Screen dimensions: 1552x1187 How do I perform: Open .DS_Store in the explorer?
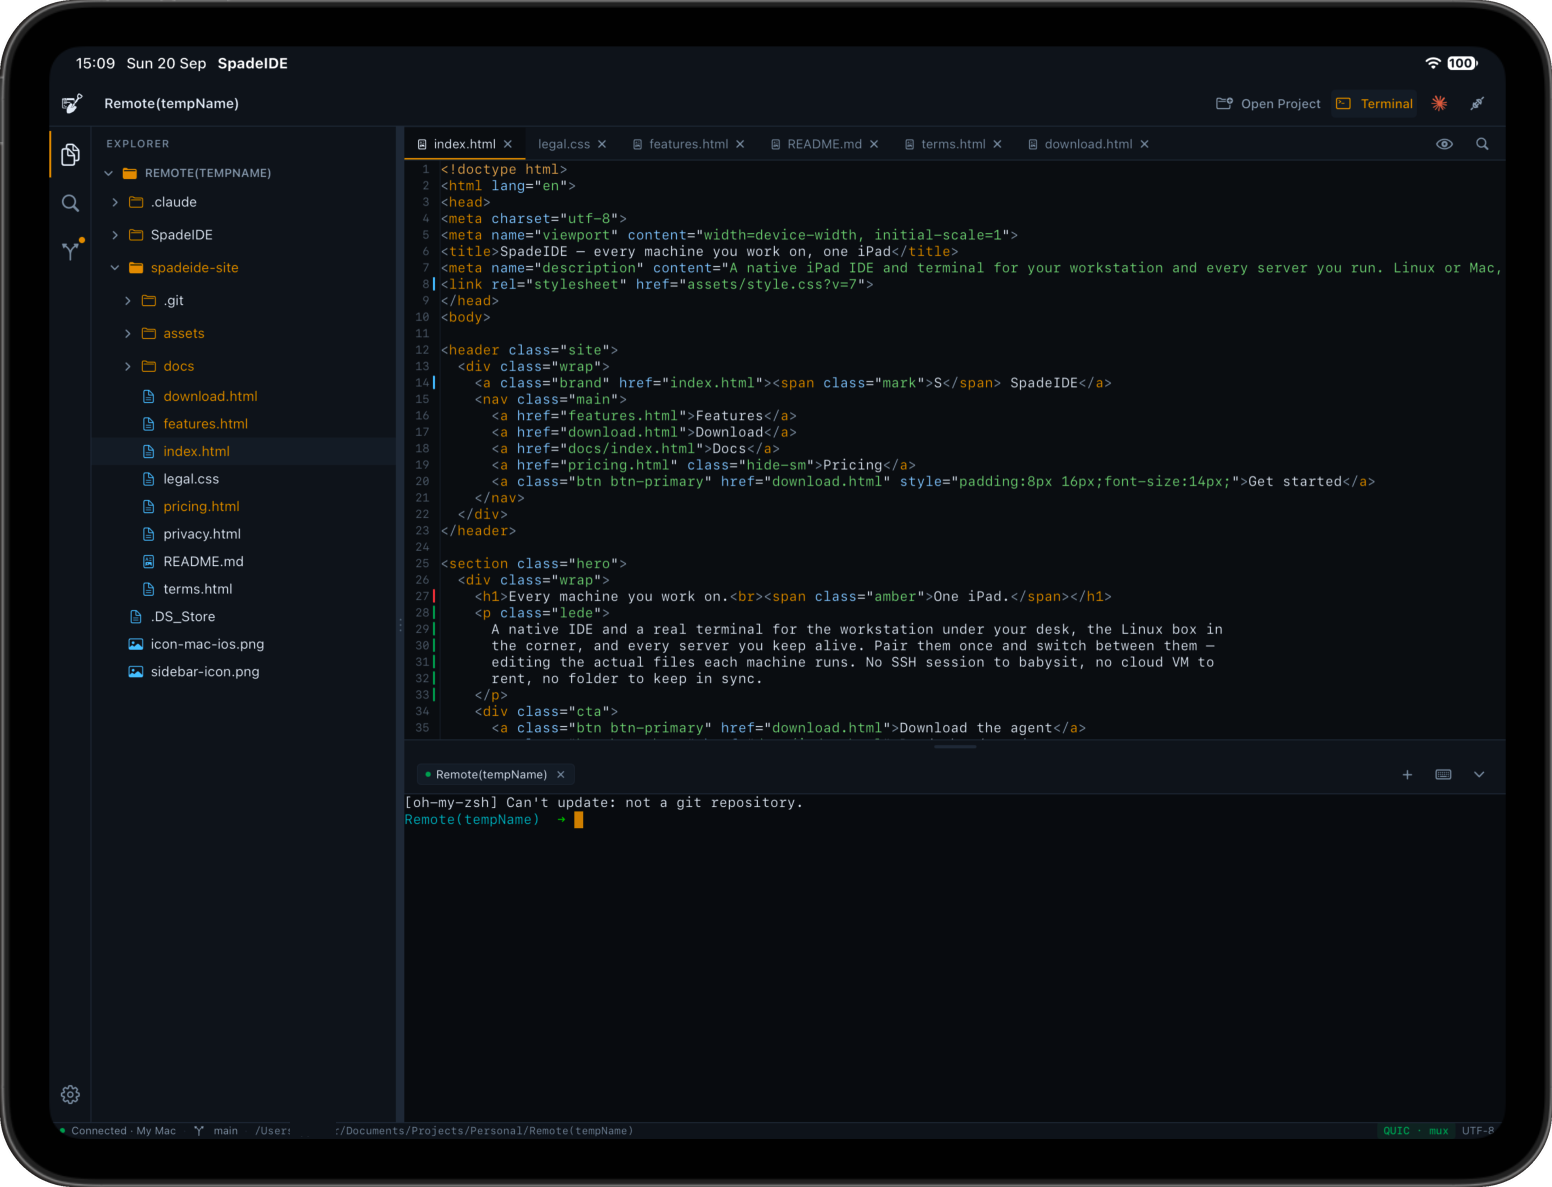[183, 617]
